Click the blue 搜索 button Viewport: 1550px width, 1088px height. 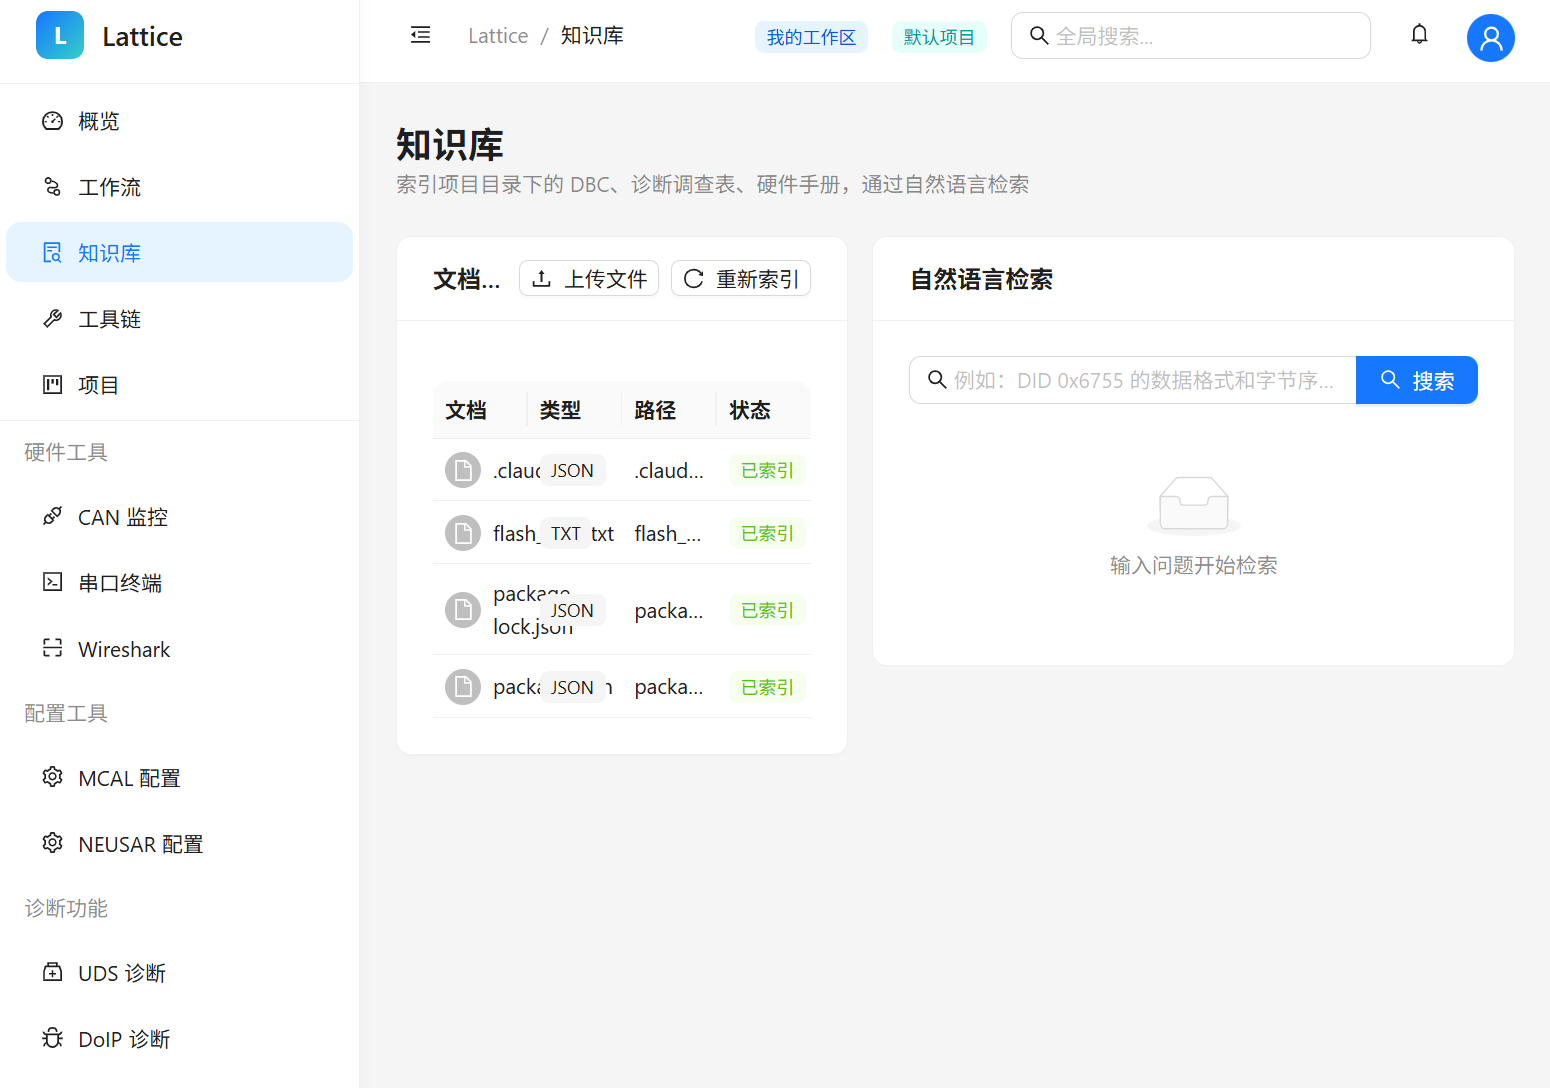(x=1417, y=380)
